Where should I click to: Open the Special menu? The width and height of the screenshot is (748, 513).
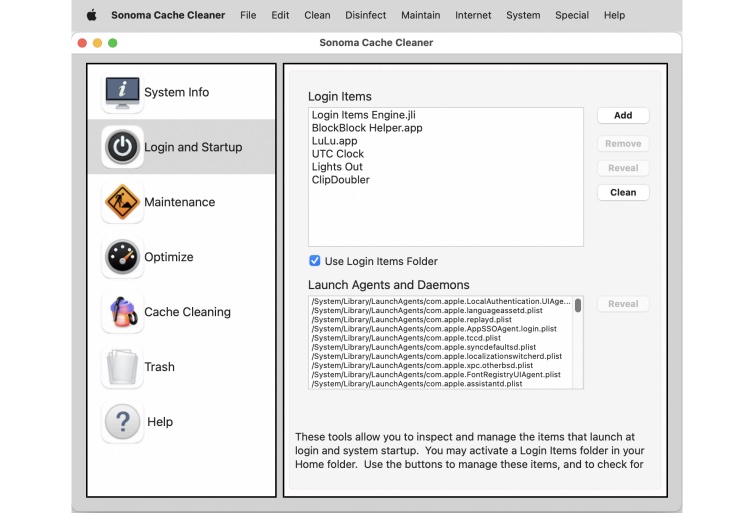[x=572, y=15]
